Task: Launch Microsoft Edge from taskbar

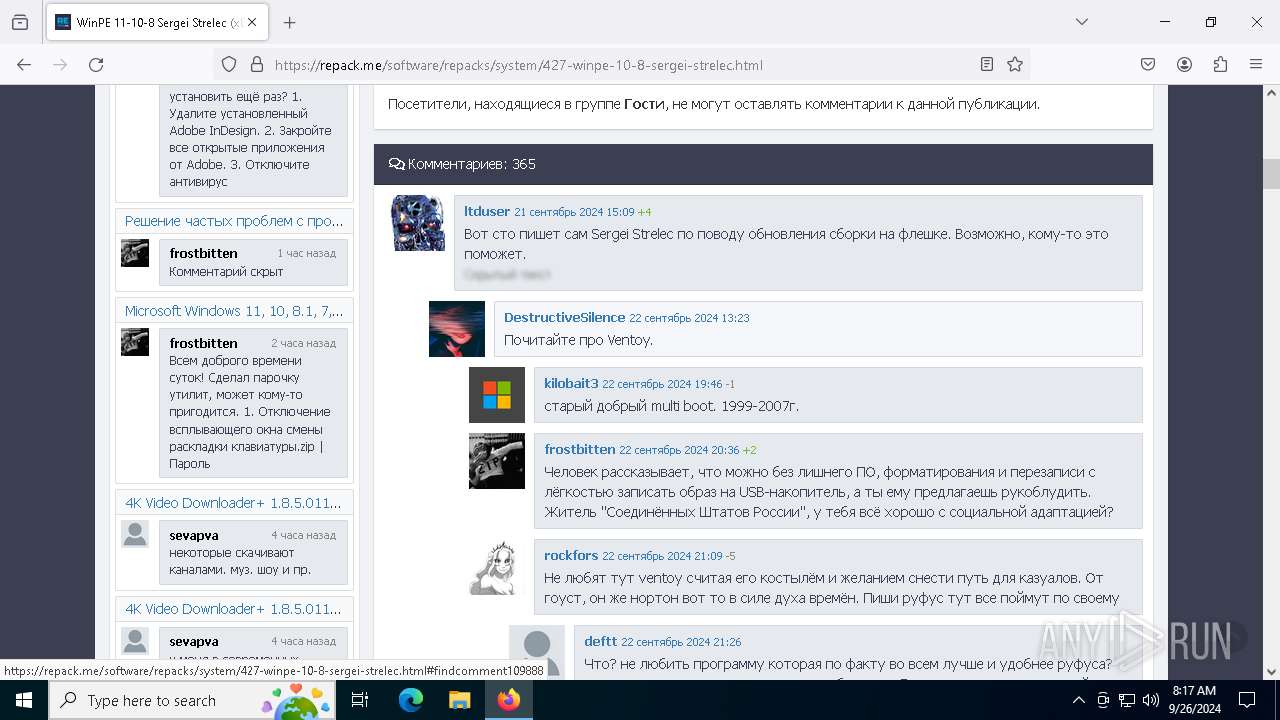Action: pyautogui.click(x=411, y=700)
